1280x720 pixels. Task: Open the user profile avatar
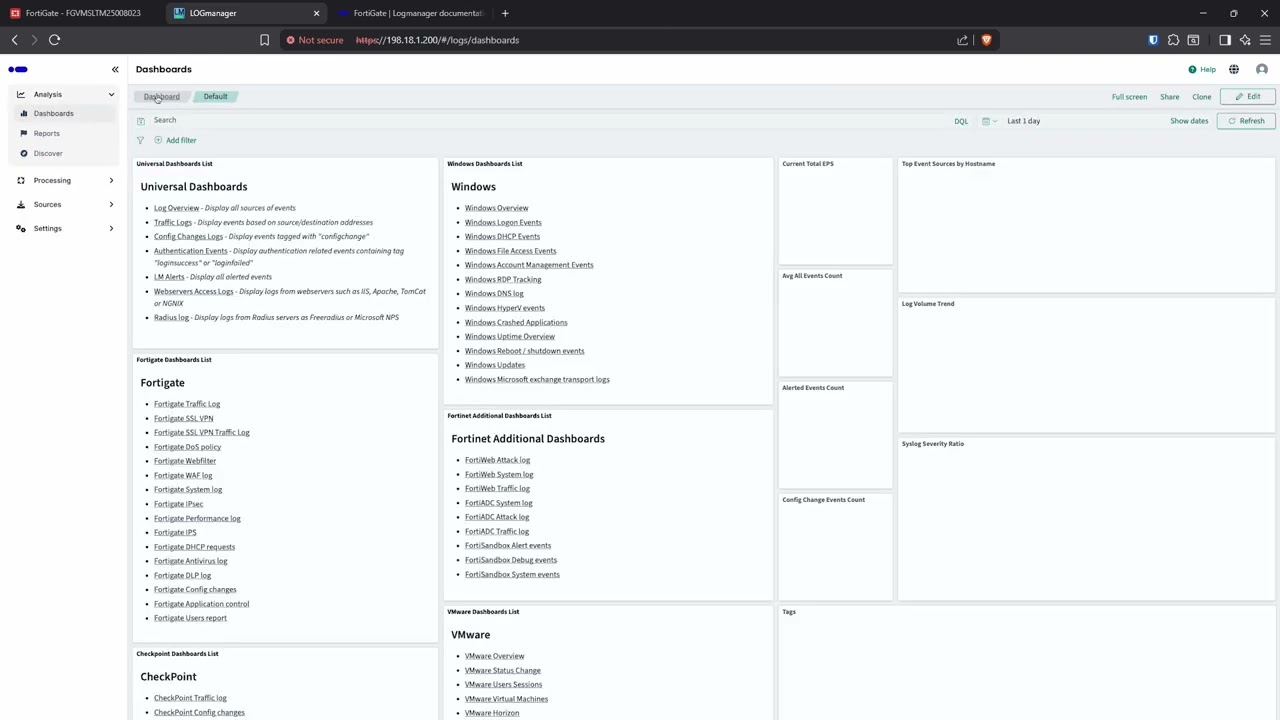[x=1262, y=70]
